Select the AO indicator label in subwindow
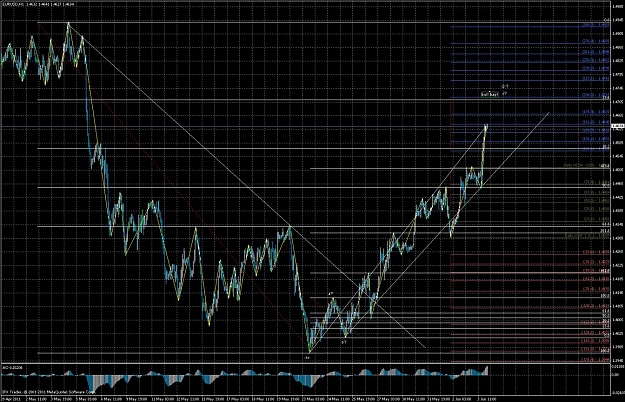The width and height of the screenshot is (625, 402). 11,367
